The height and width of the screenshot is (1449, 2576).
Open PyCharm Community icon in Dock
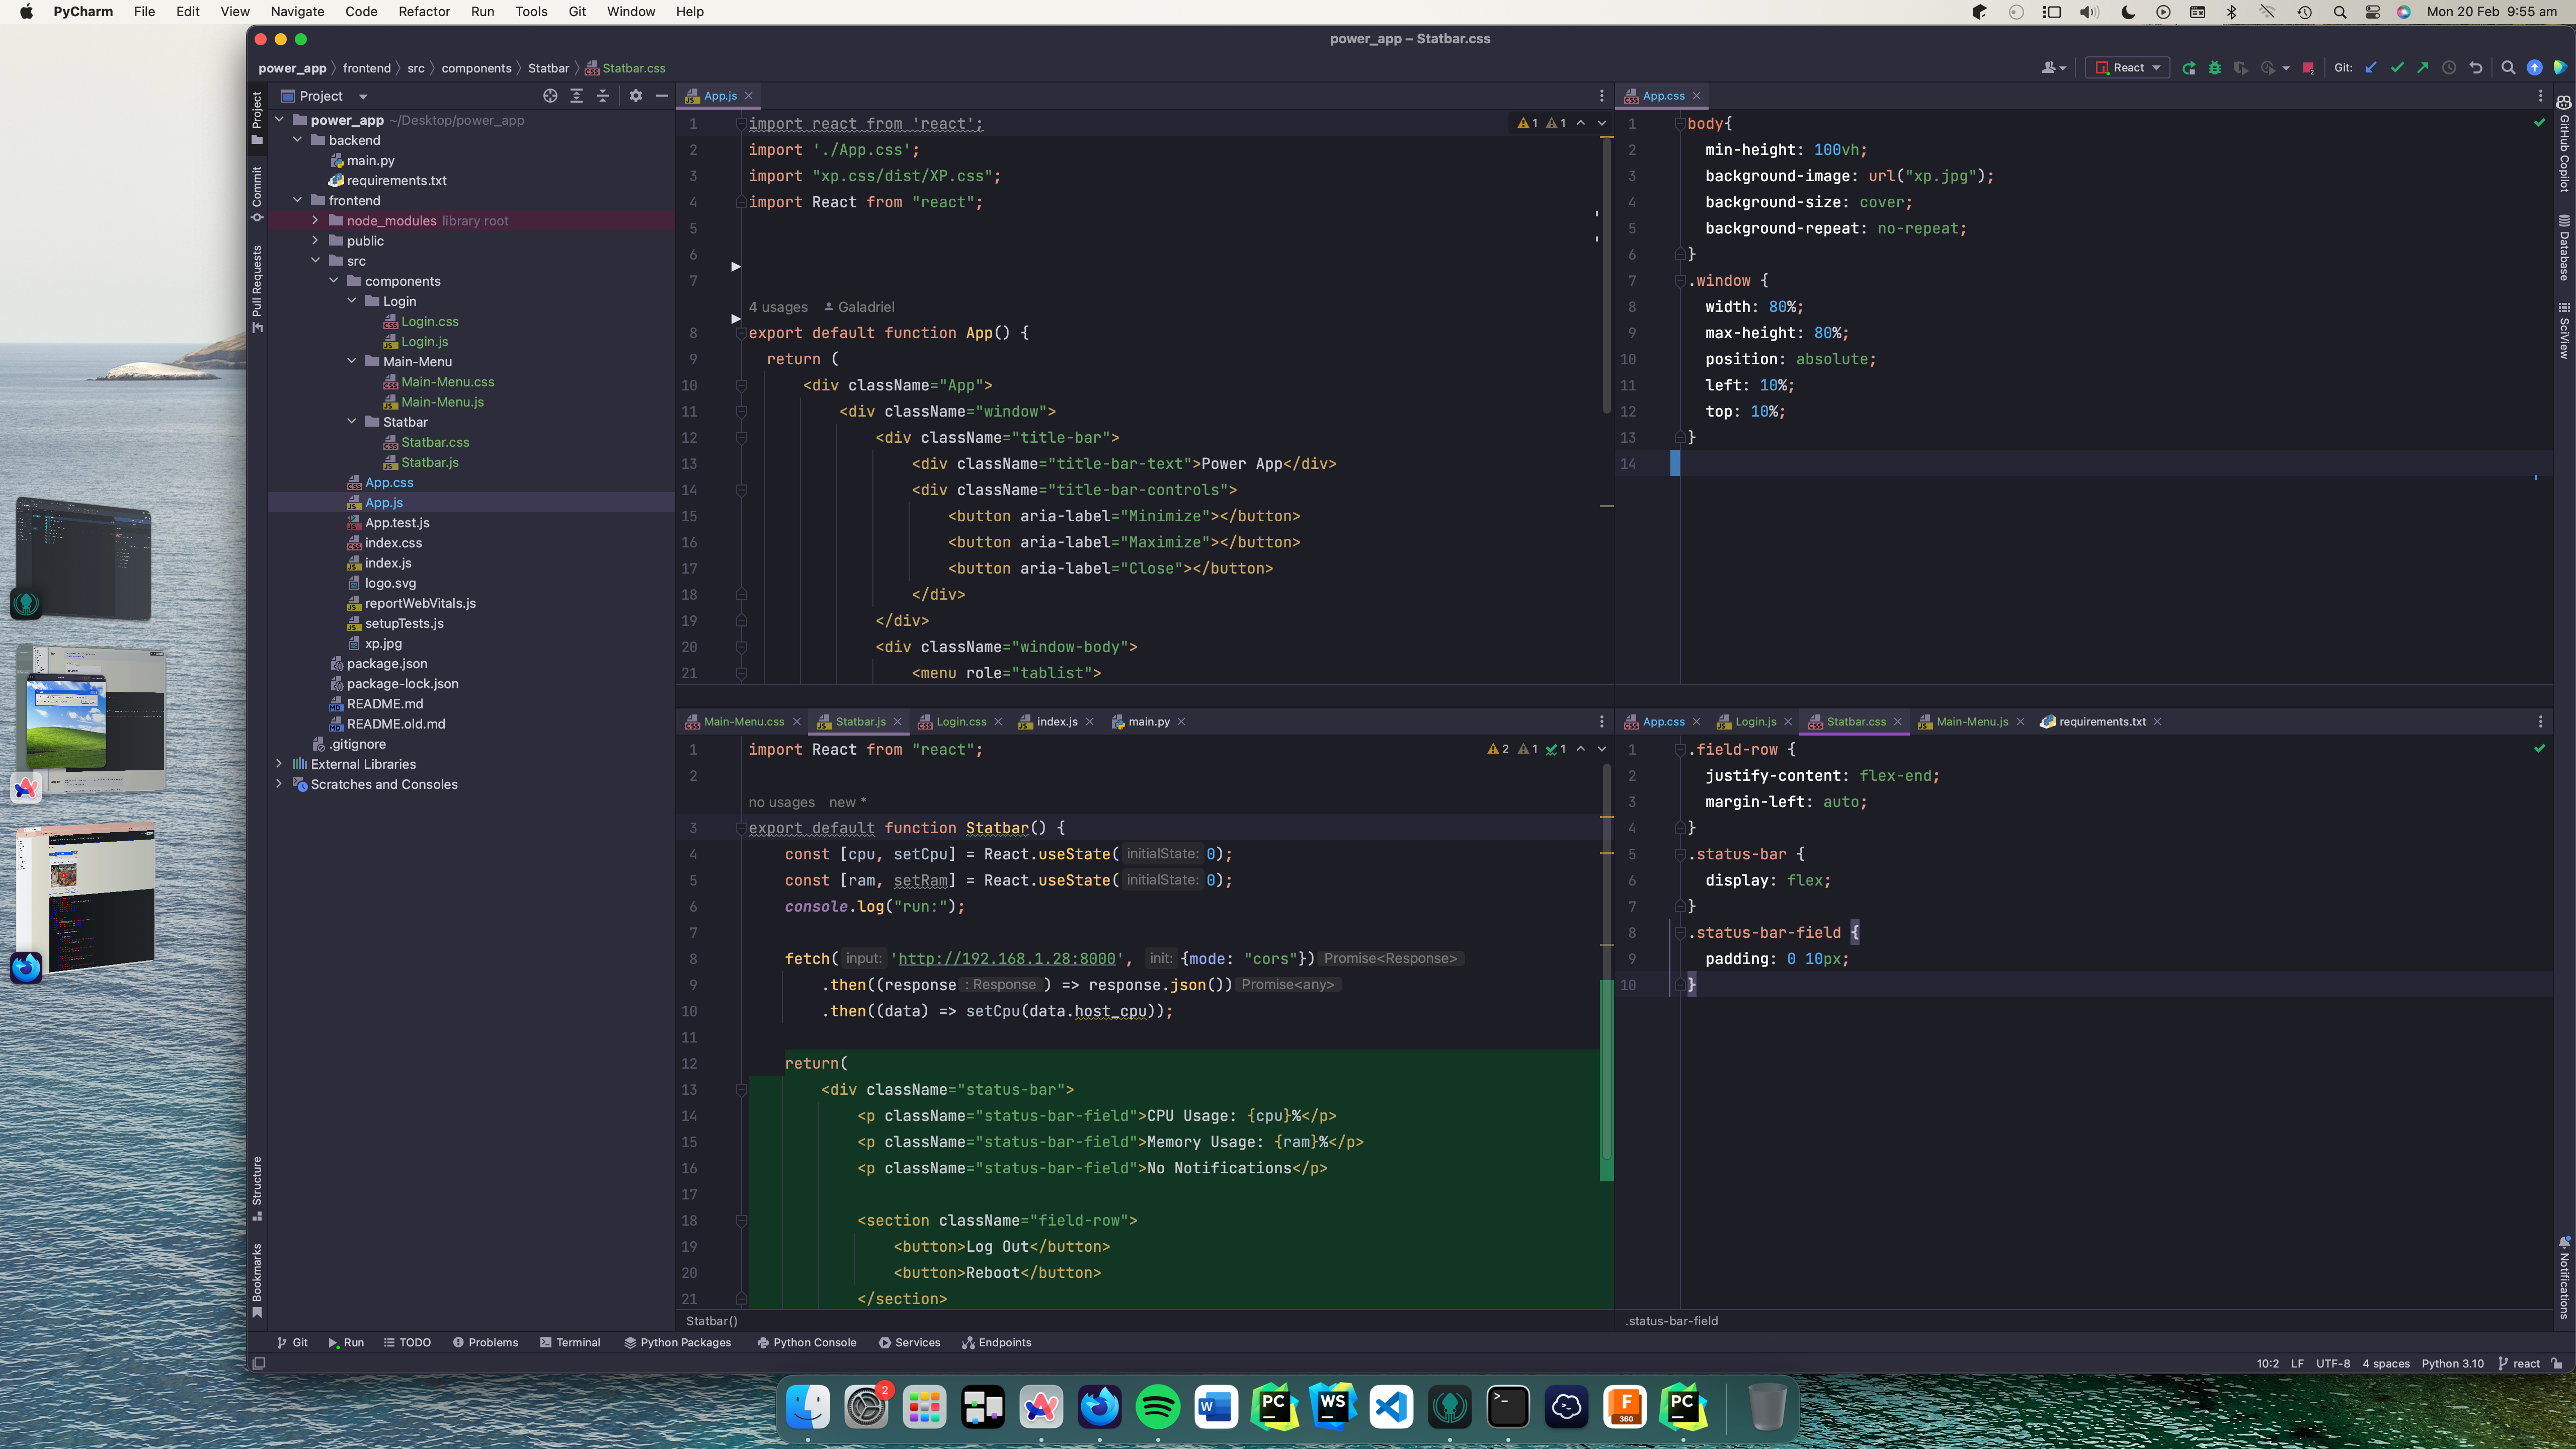tap(1274, 1407)
